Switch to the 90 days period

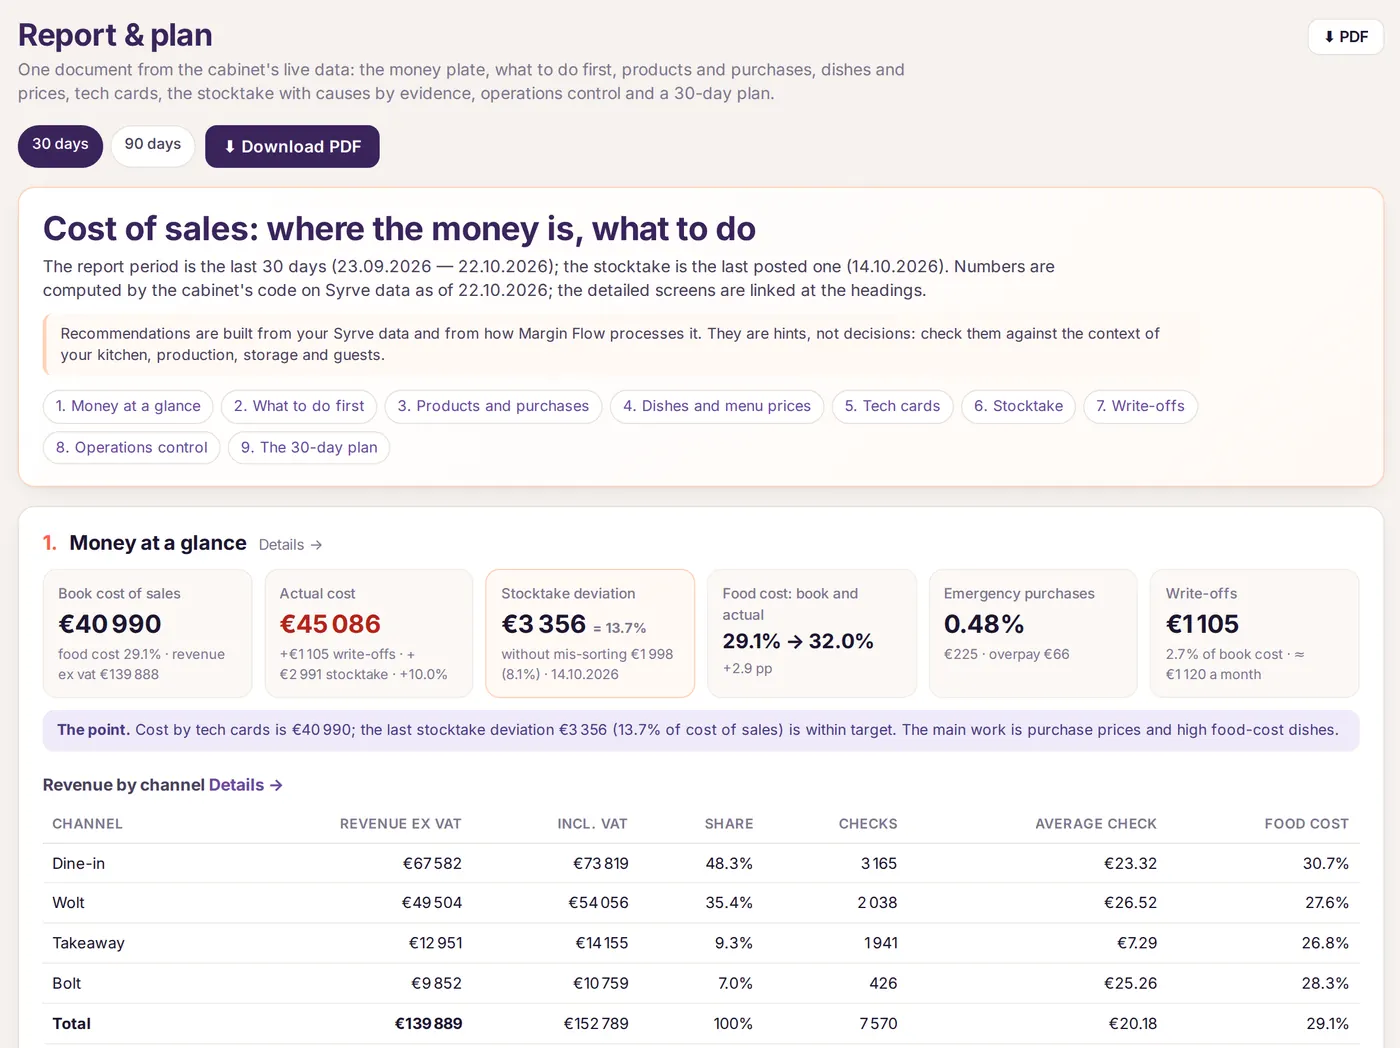coord(153,145)
